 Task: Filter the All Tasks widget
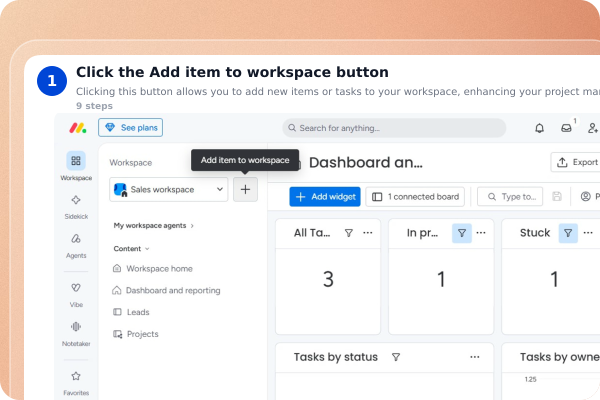pos(349,233)
